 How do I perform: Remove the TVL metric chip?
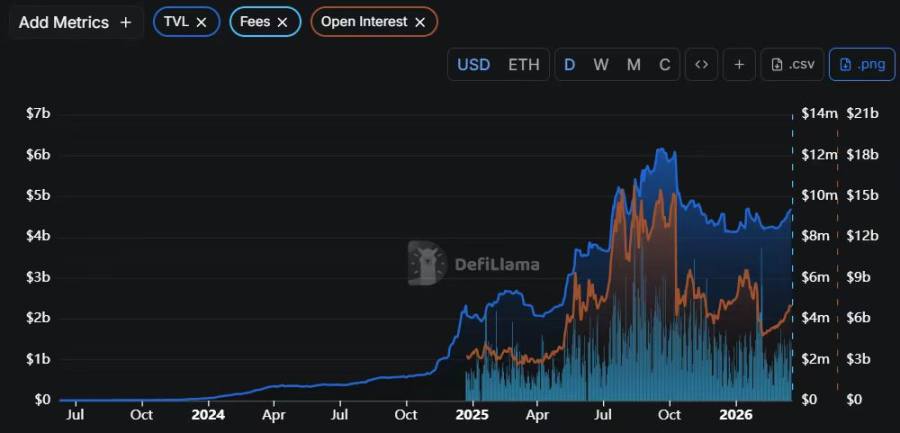click(x=202, y=21)
